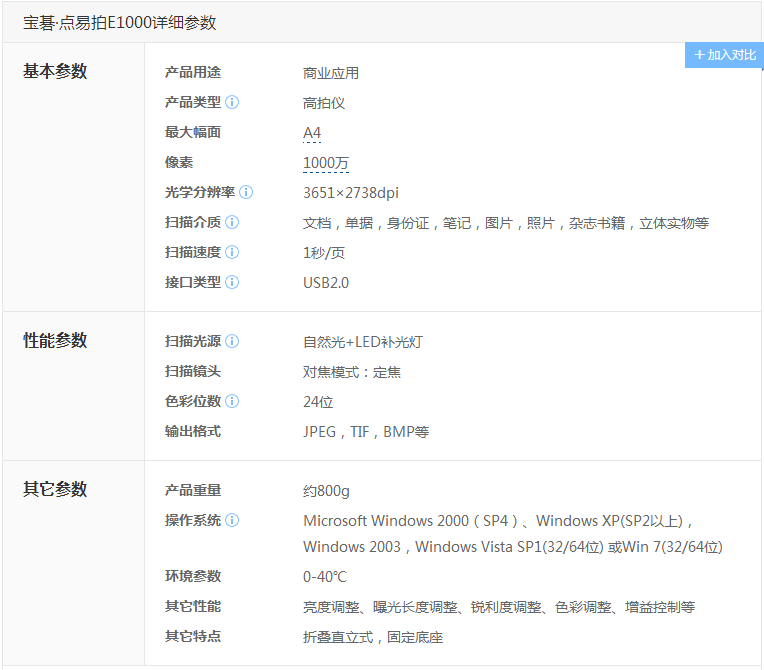
Task: Click the 对焦模式：定焦 value
Action: [352, 372]
